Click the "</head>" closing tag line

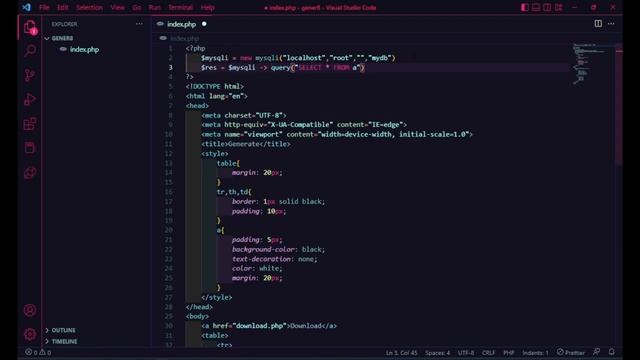point(199,307)
